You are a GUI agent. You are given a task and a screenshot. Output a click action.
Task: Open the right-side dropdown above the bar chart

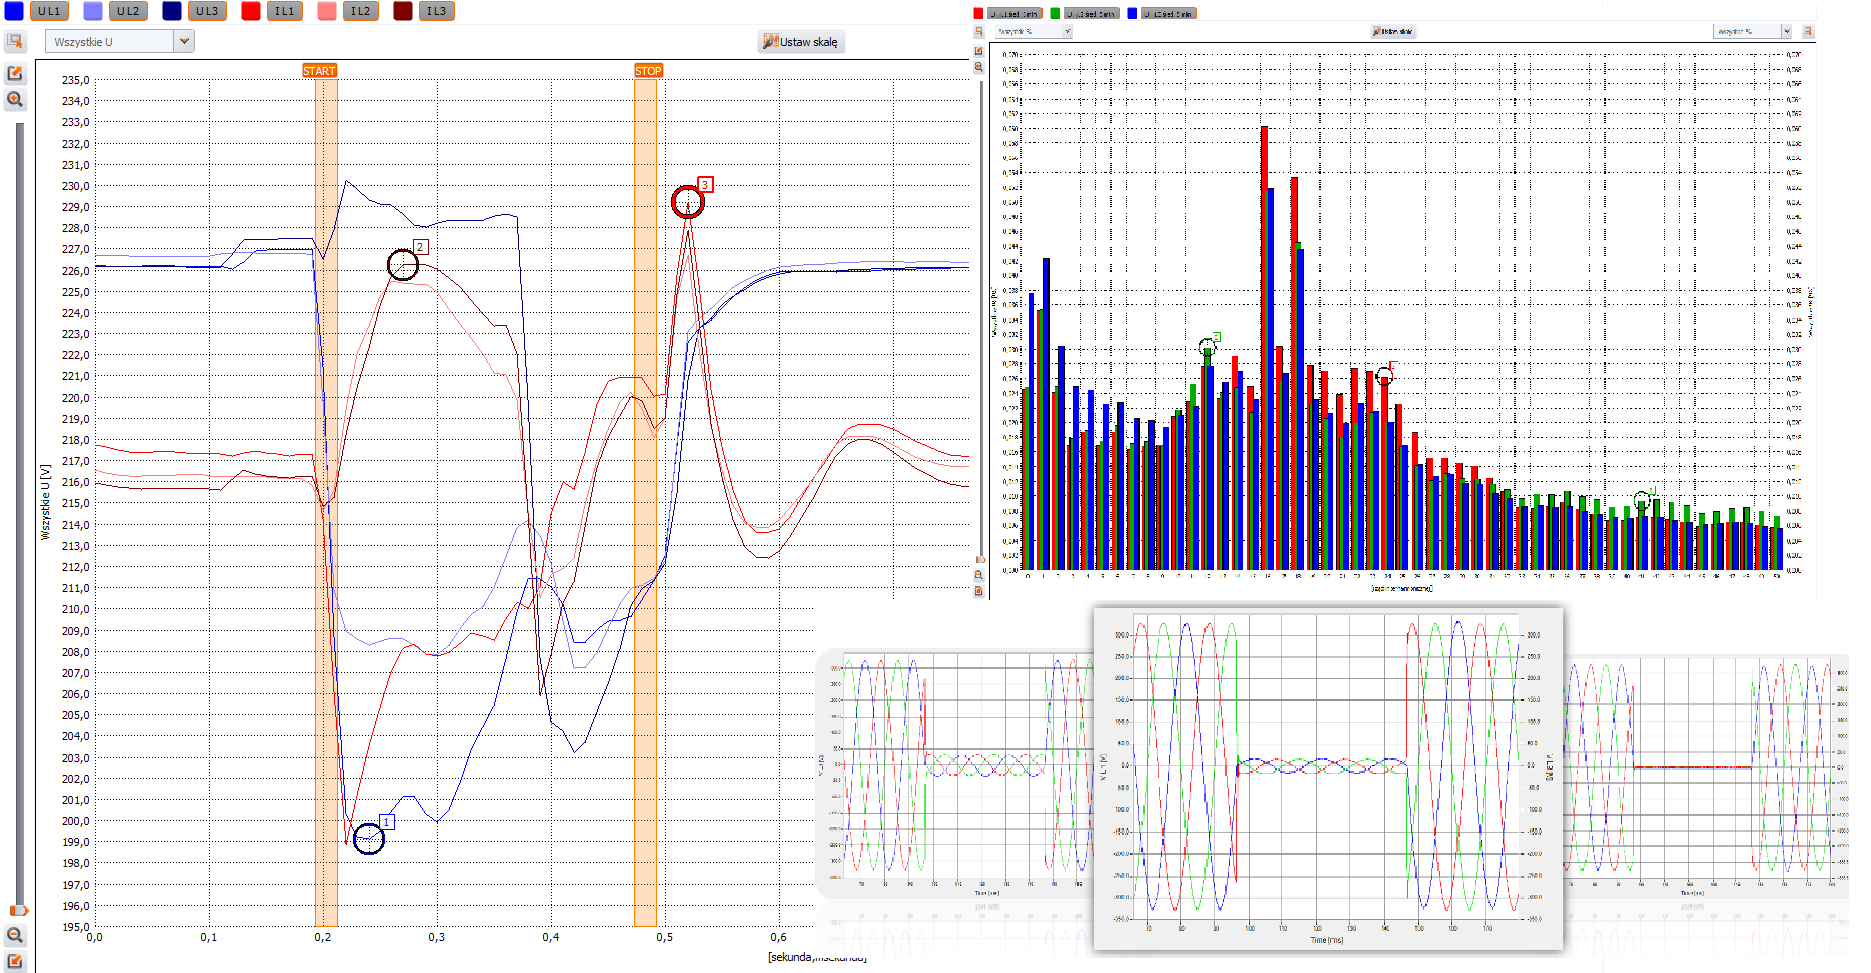(x=1786, y=32)
